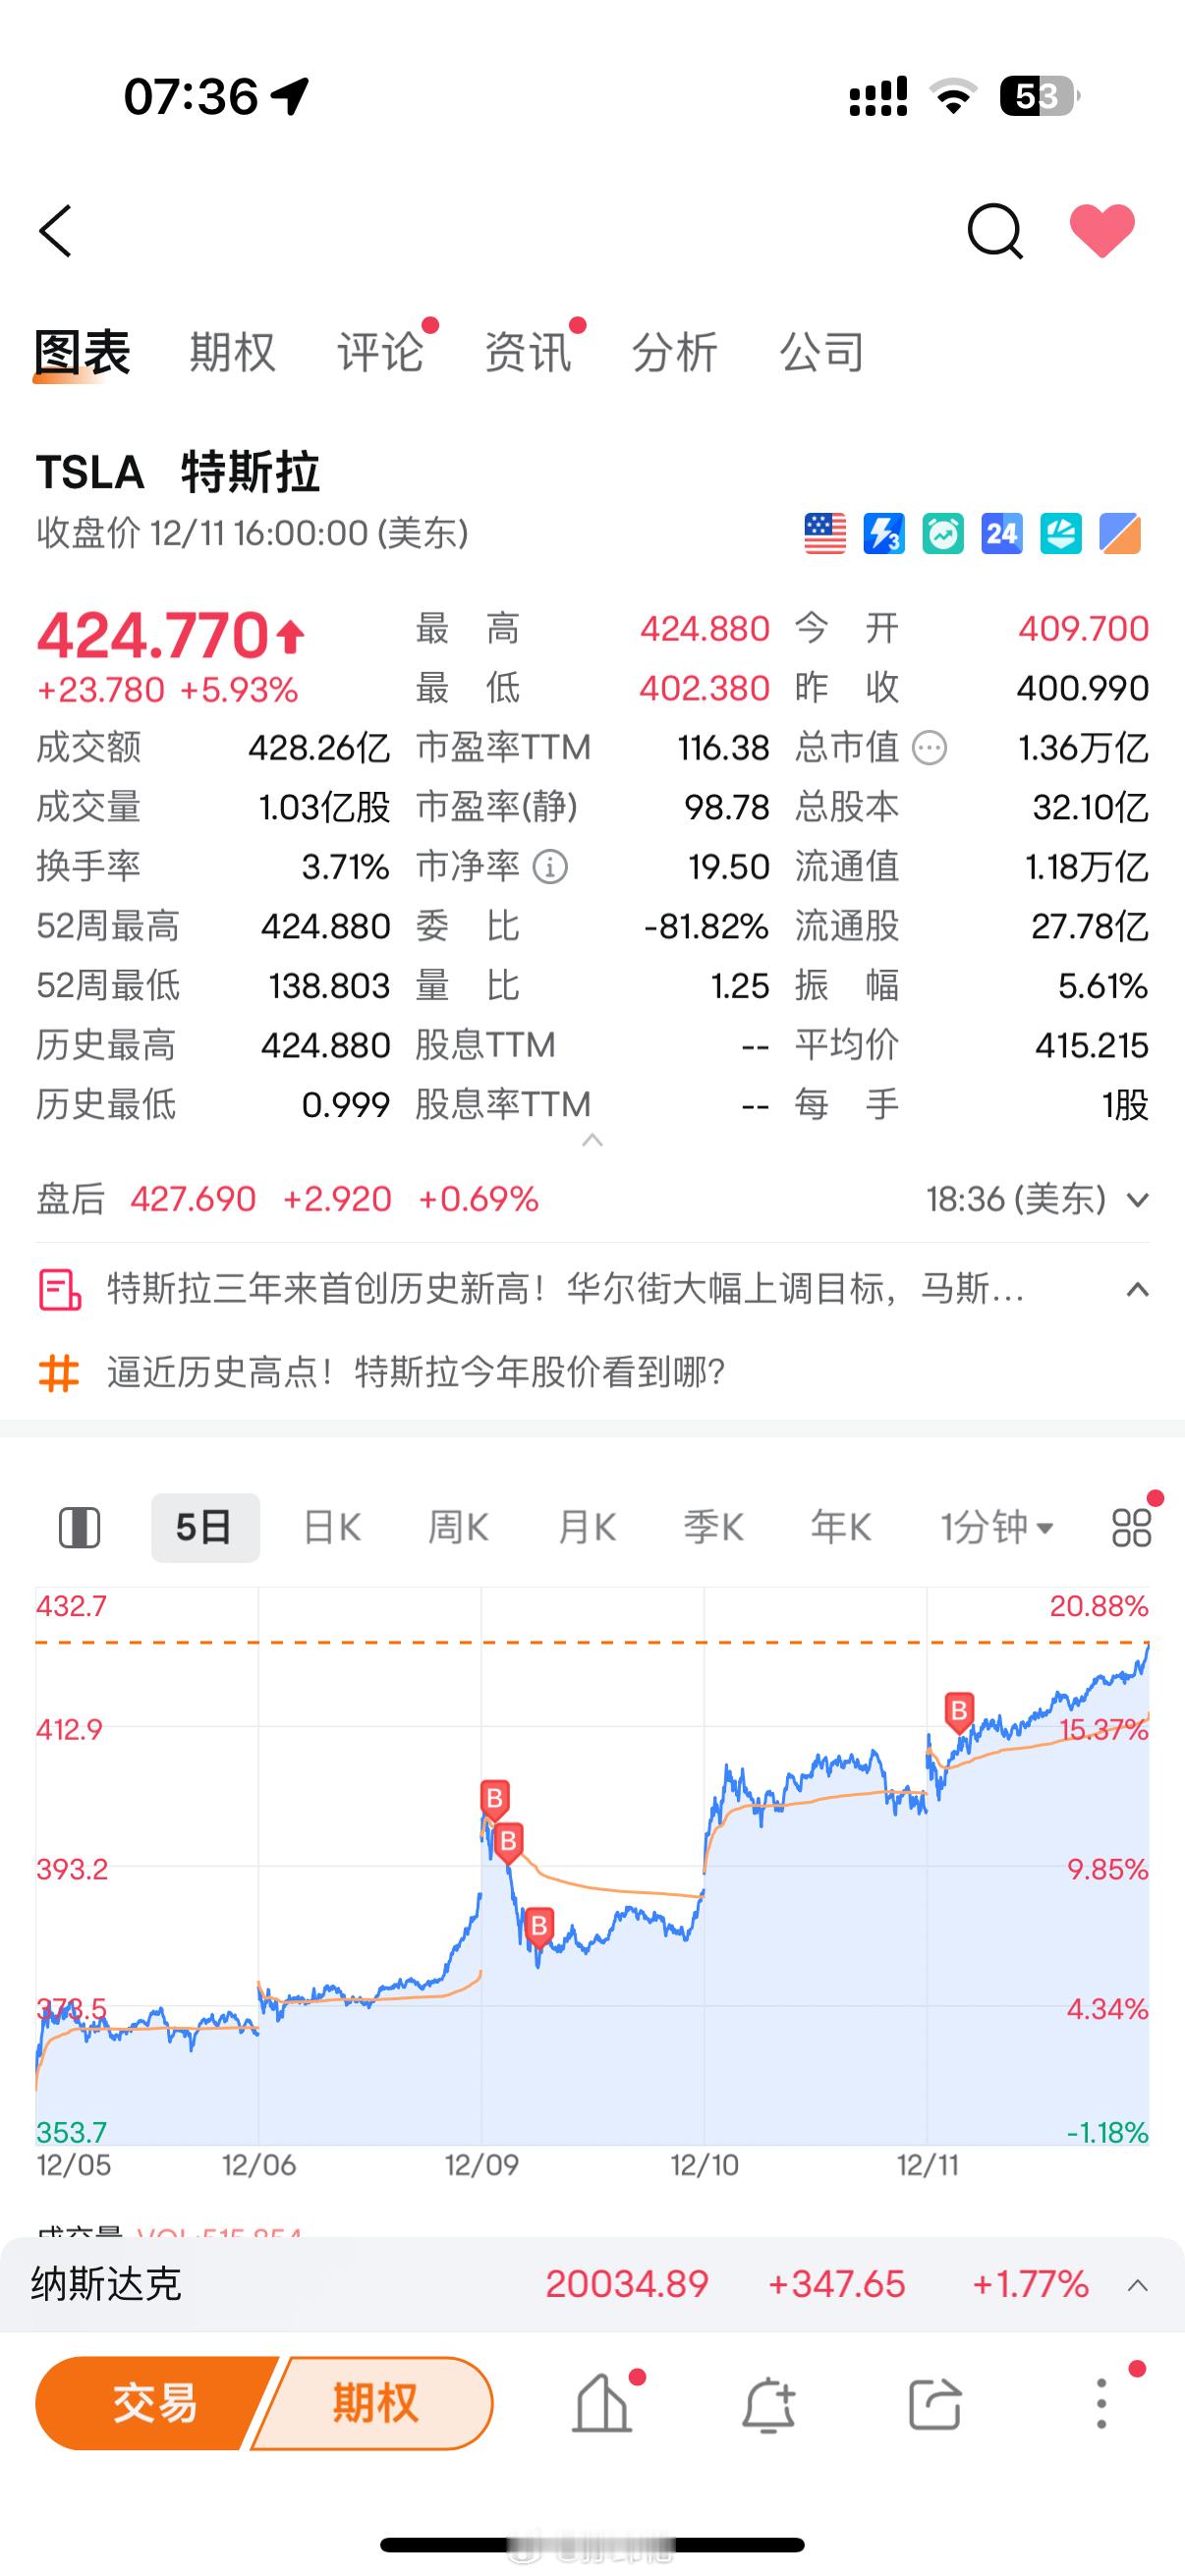The height and width of the screenshot is (2576, 1185).
Task: Toggle the pink heart favorite icon
Action: [x=1102, y=231]
